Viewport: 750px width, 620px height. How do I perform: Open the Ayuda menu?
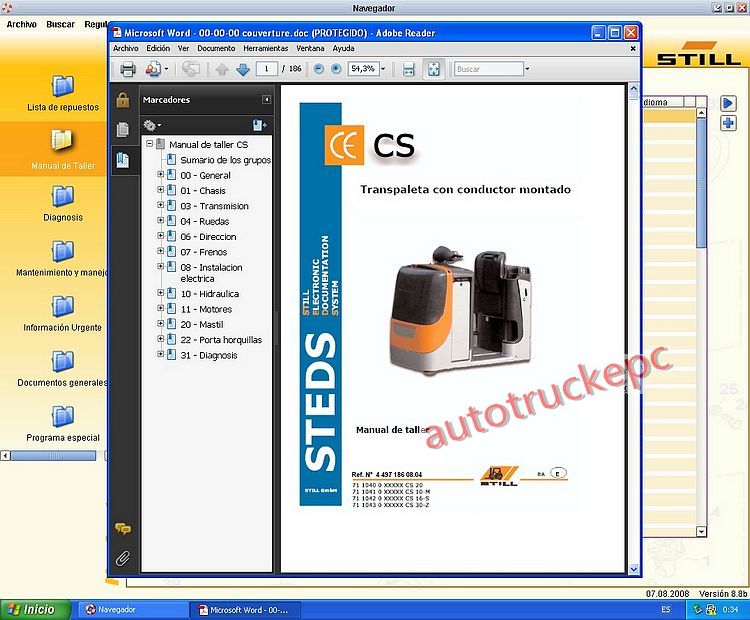pos(343,48)
